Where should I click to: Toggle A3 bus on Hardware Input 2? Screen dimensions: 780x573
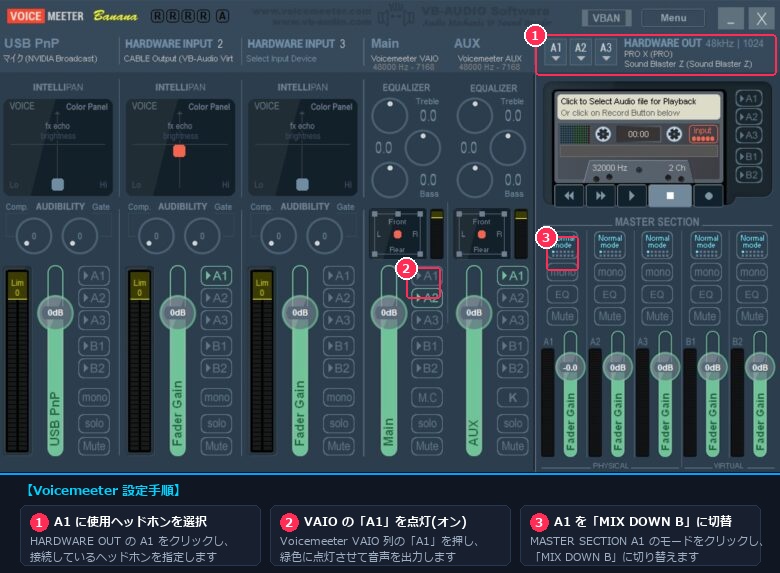(x=216, y=320)
